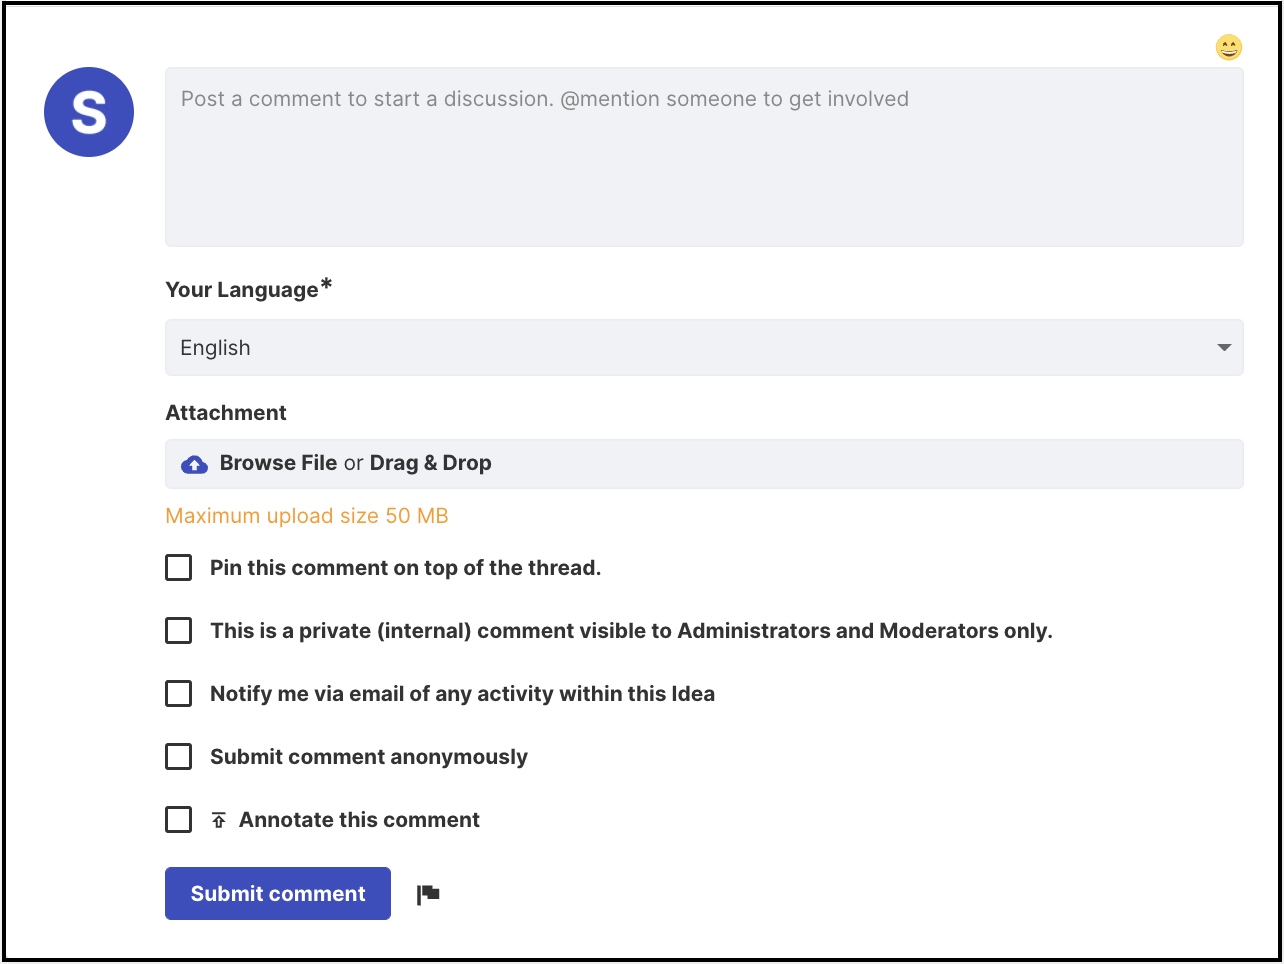The image size is (1284, 964).
Task: Click Notify me via email label text
Action: tap(462, 694)
